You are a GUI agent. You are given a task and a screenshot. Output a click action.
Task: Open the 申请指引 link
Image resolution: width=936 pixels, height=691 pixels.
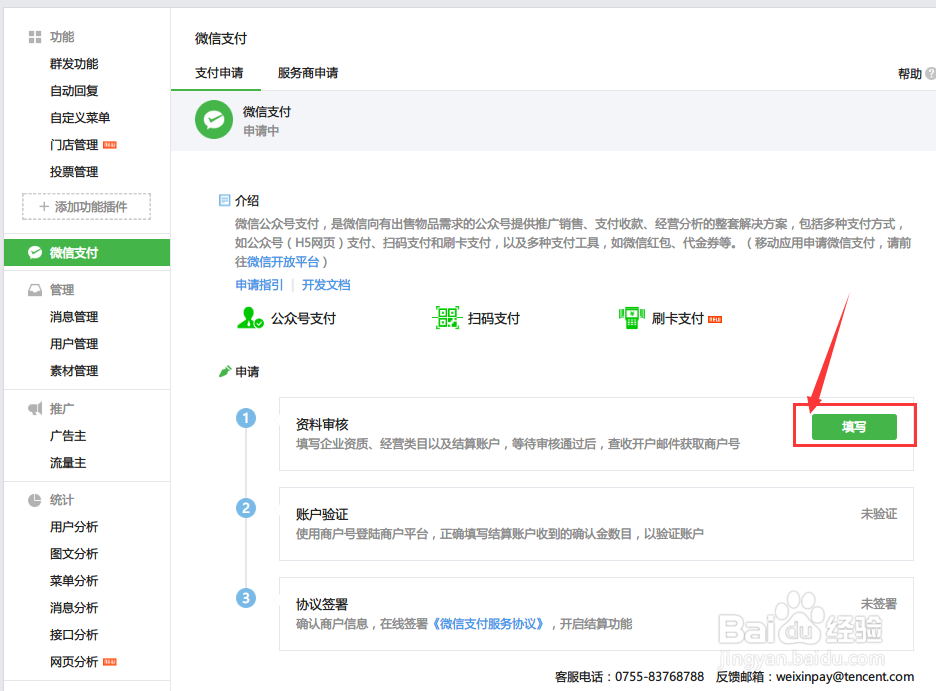(x=259, y=285)
